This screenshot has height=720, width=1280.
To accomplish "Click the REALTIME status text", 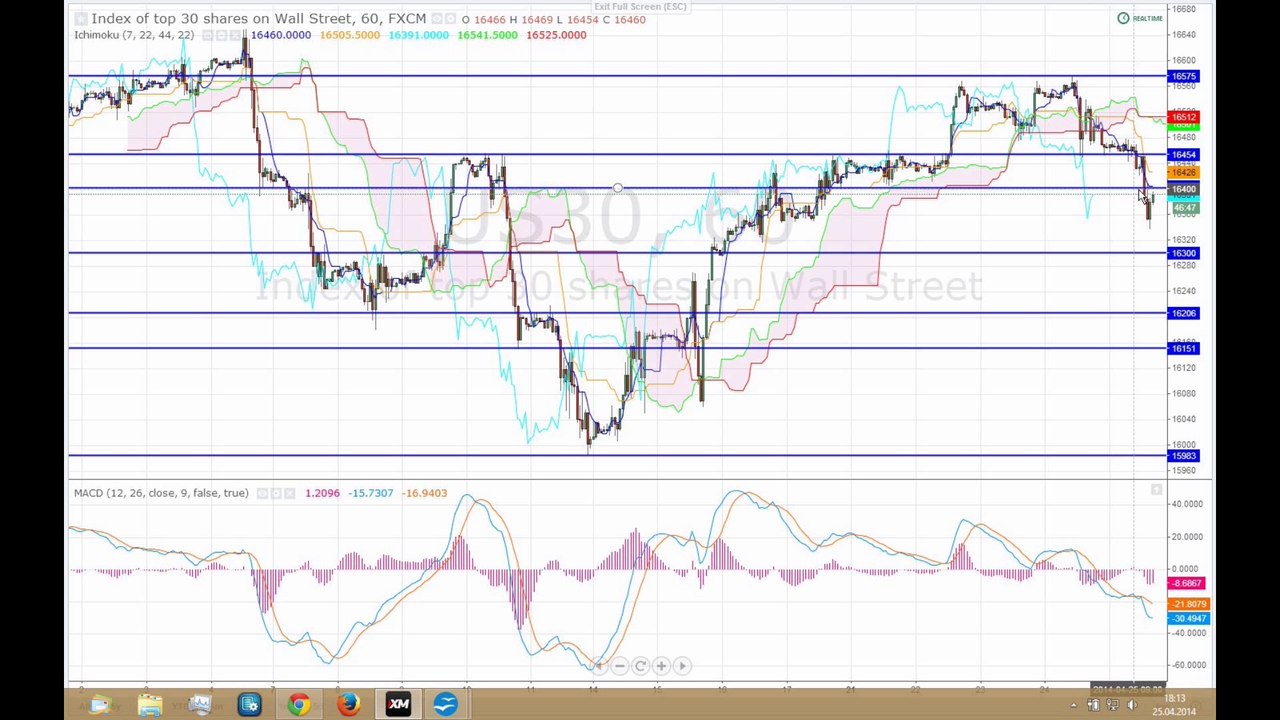I will coord(1148,18).
